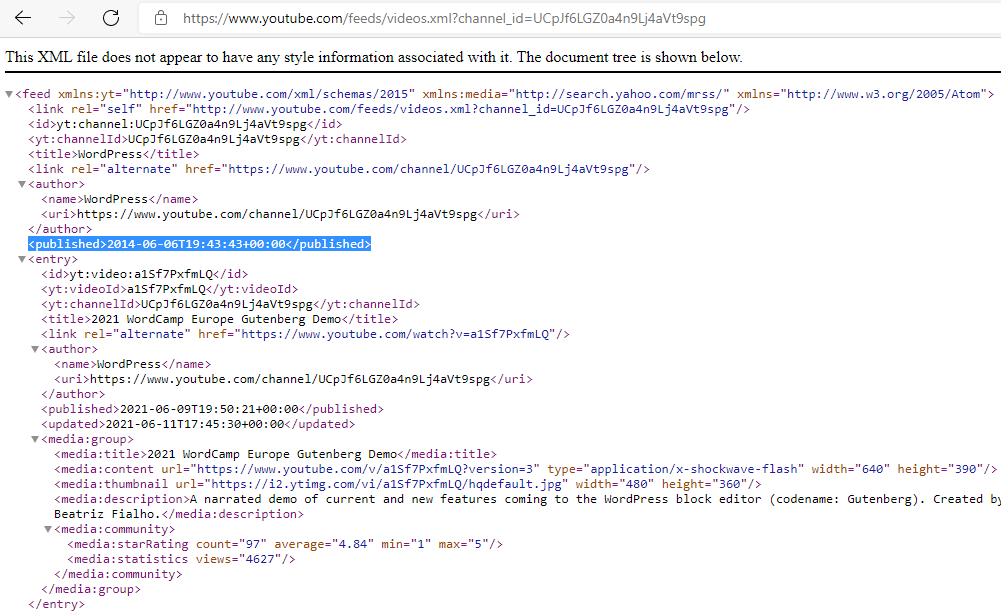Collapse the root feed element

coord(9,95)
